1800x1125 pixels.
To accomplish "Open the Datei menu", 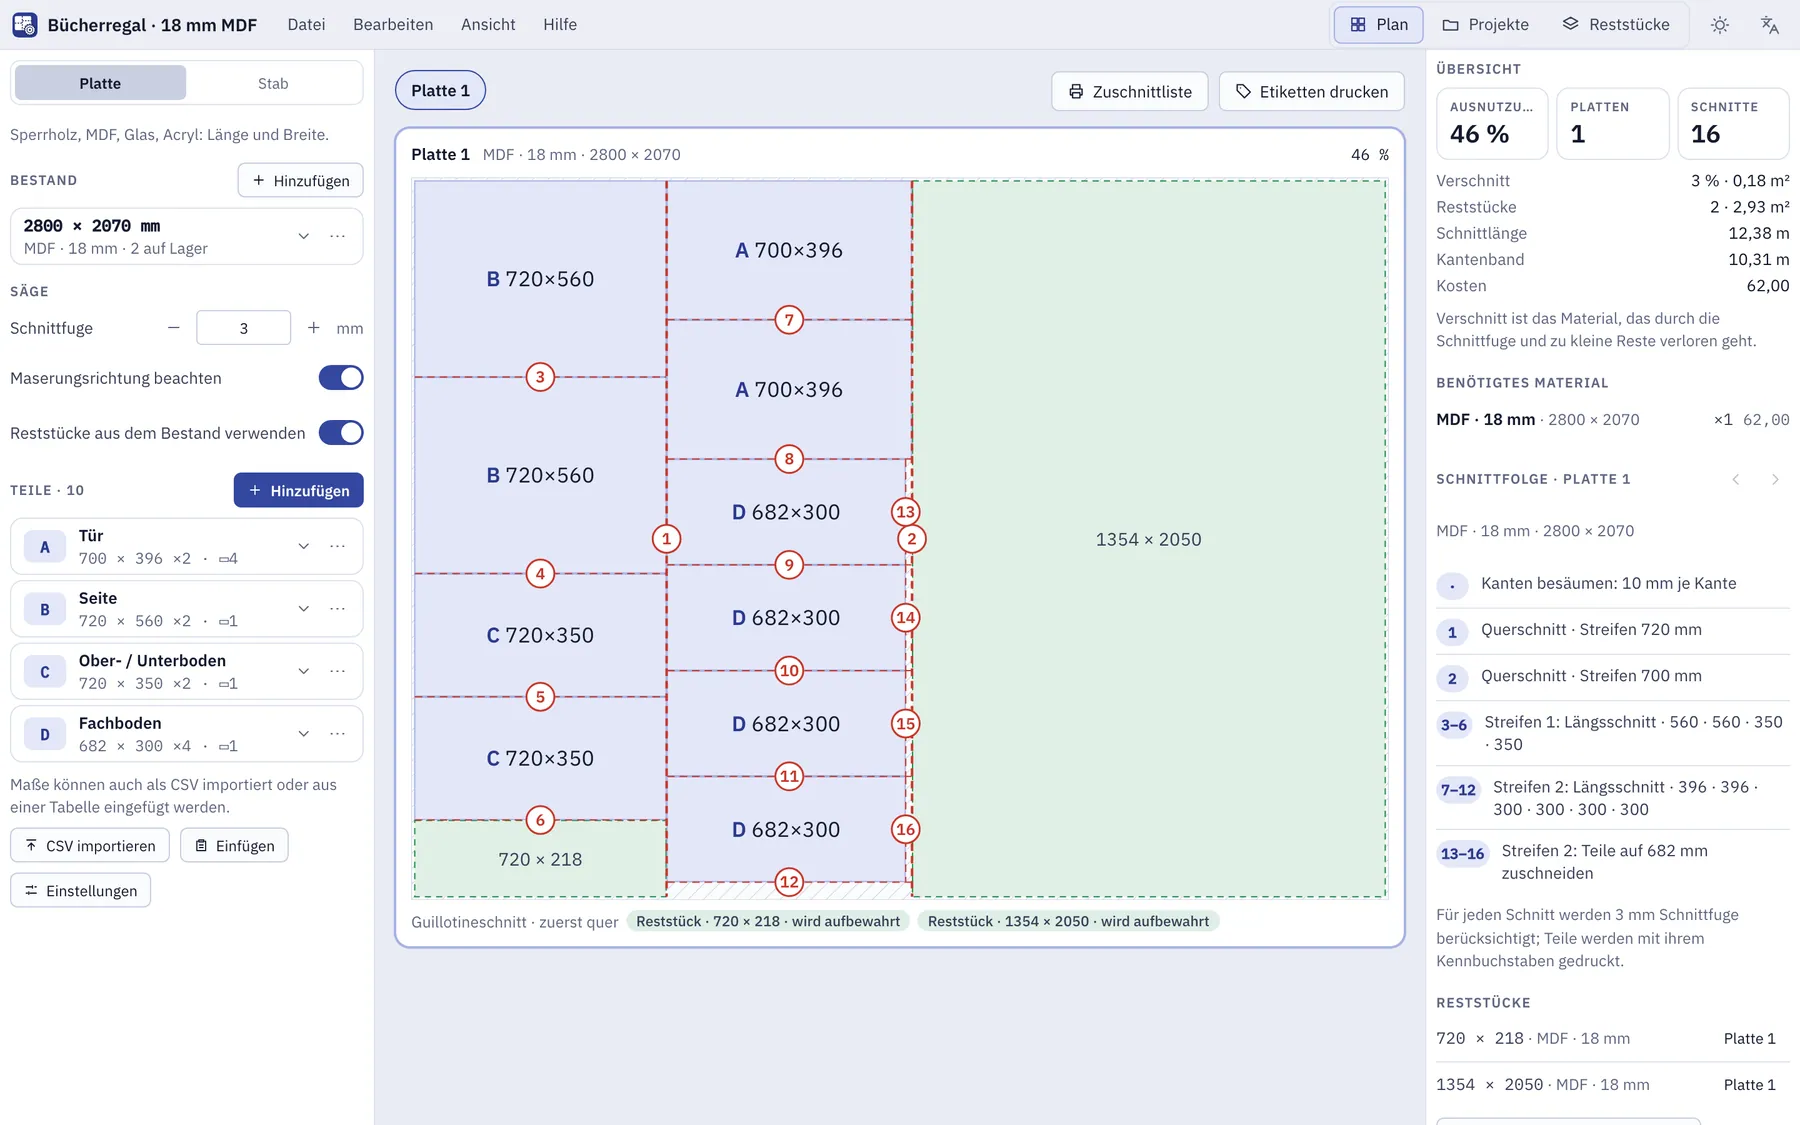I will tap(306, 25).
